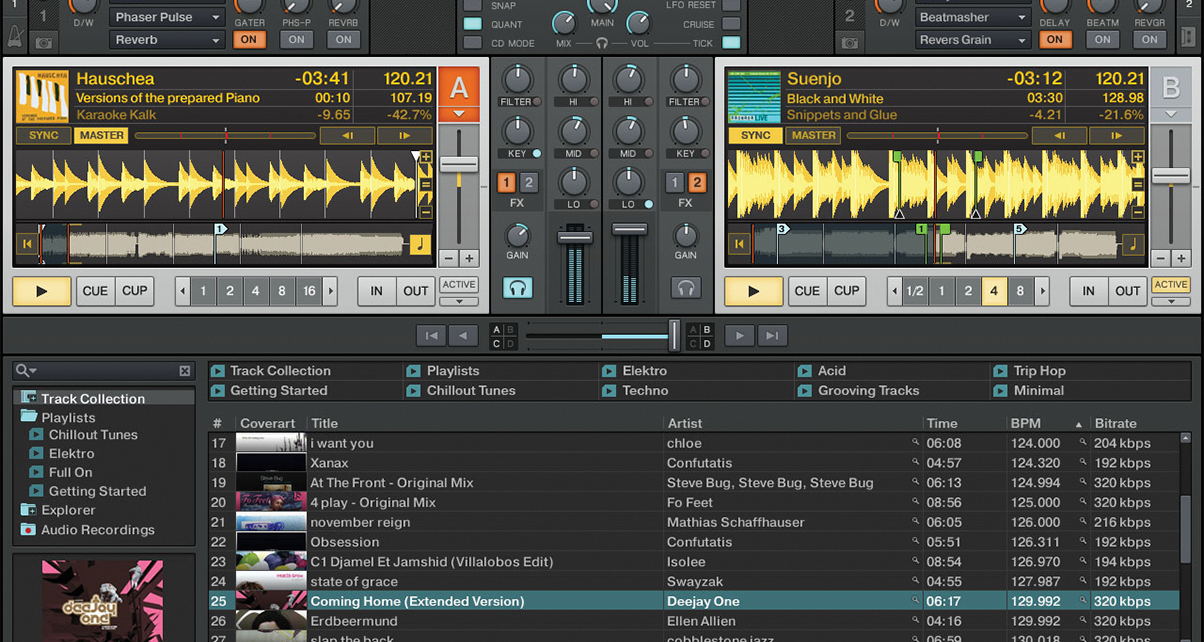
Task: Click the skip-to-start icon in the bottom transport bar
Action: [430, 335]
